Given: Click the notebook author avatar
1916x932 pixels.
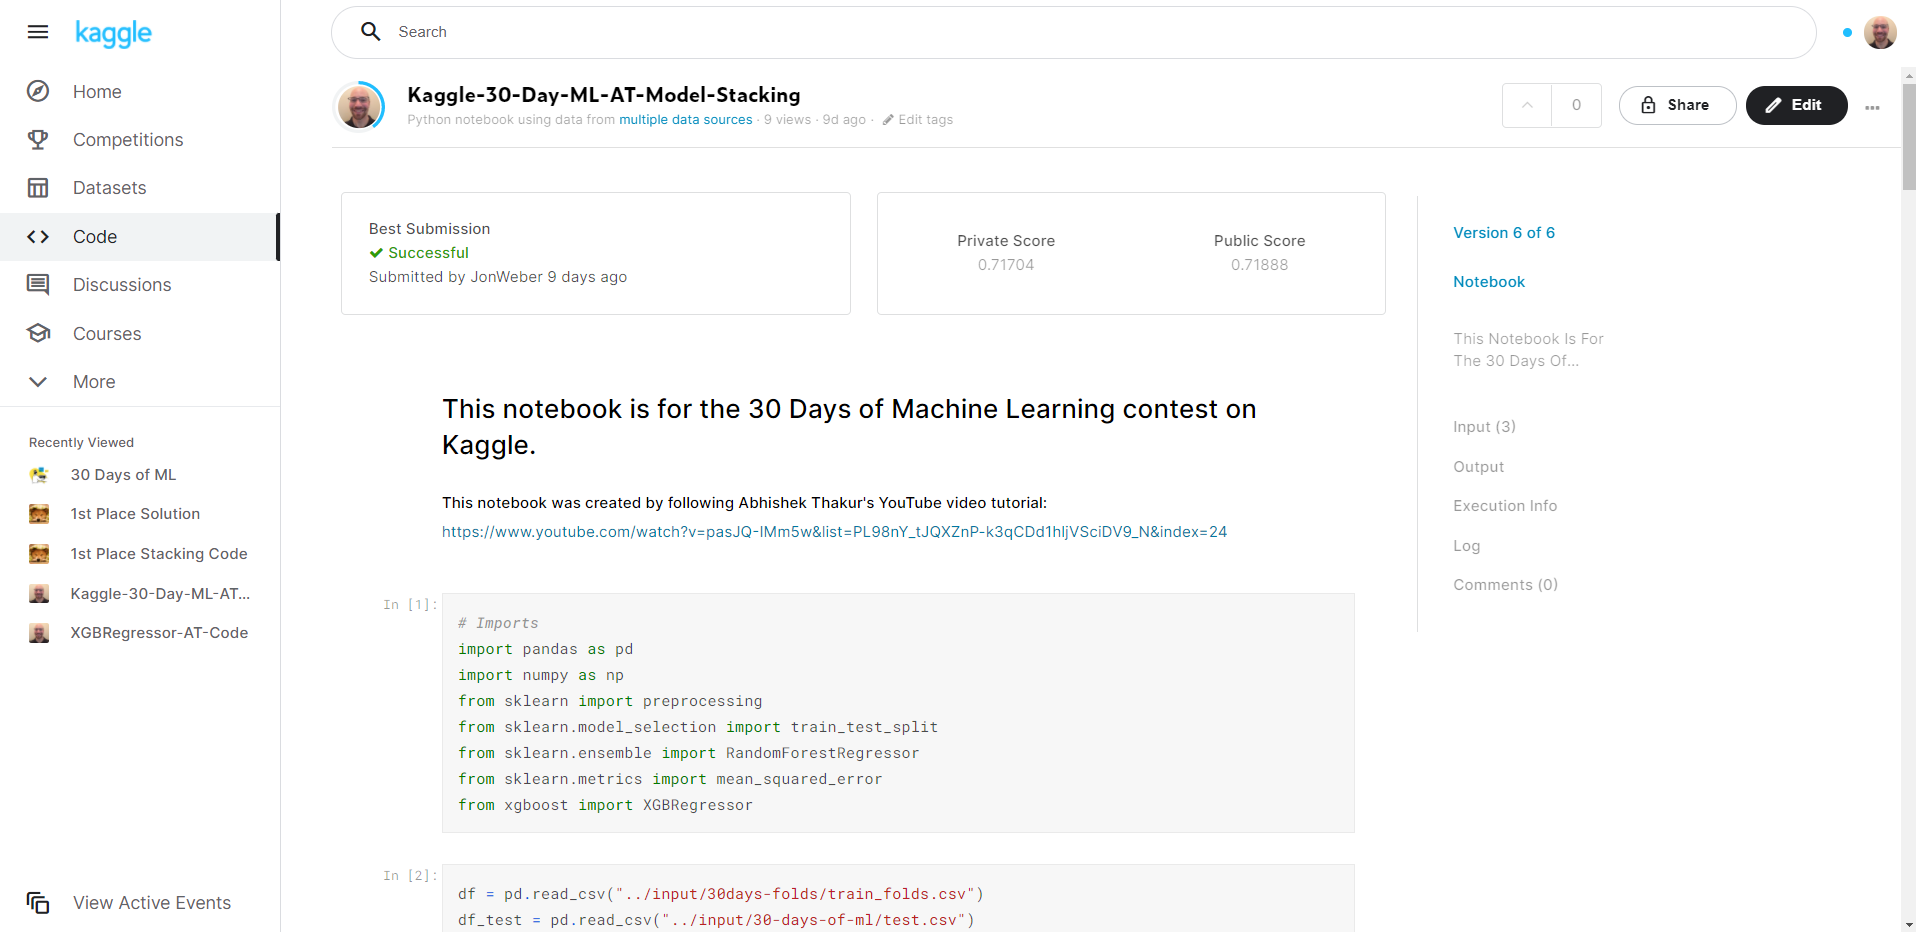Looking at the screenshot, I should tap(359, 106).
